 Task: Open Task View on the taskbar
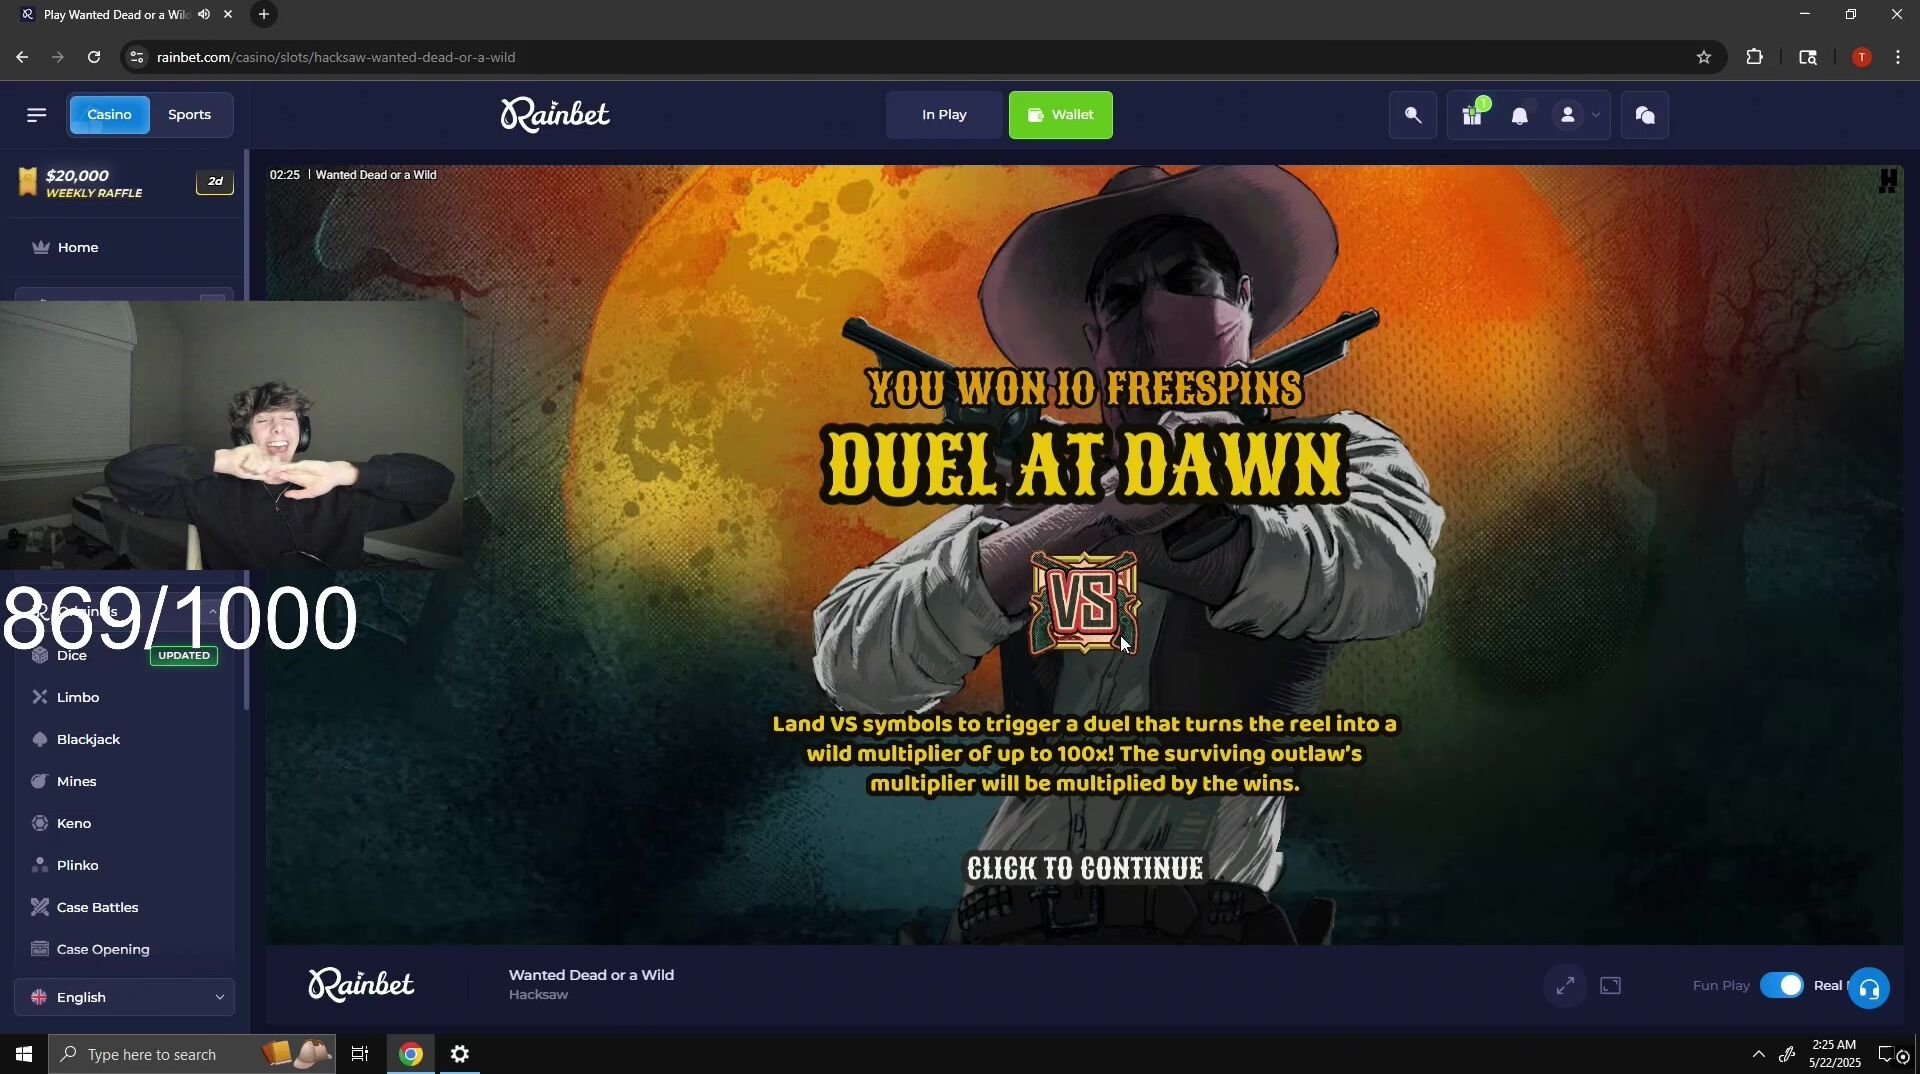359,1054
